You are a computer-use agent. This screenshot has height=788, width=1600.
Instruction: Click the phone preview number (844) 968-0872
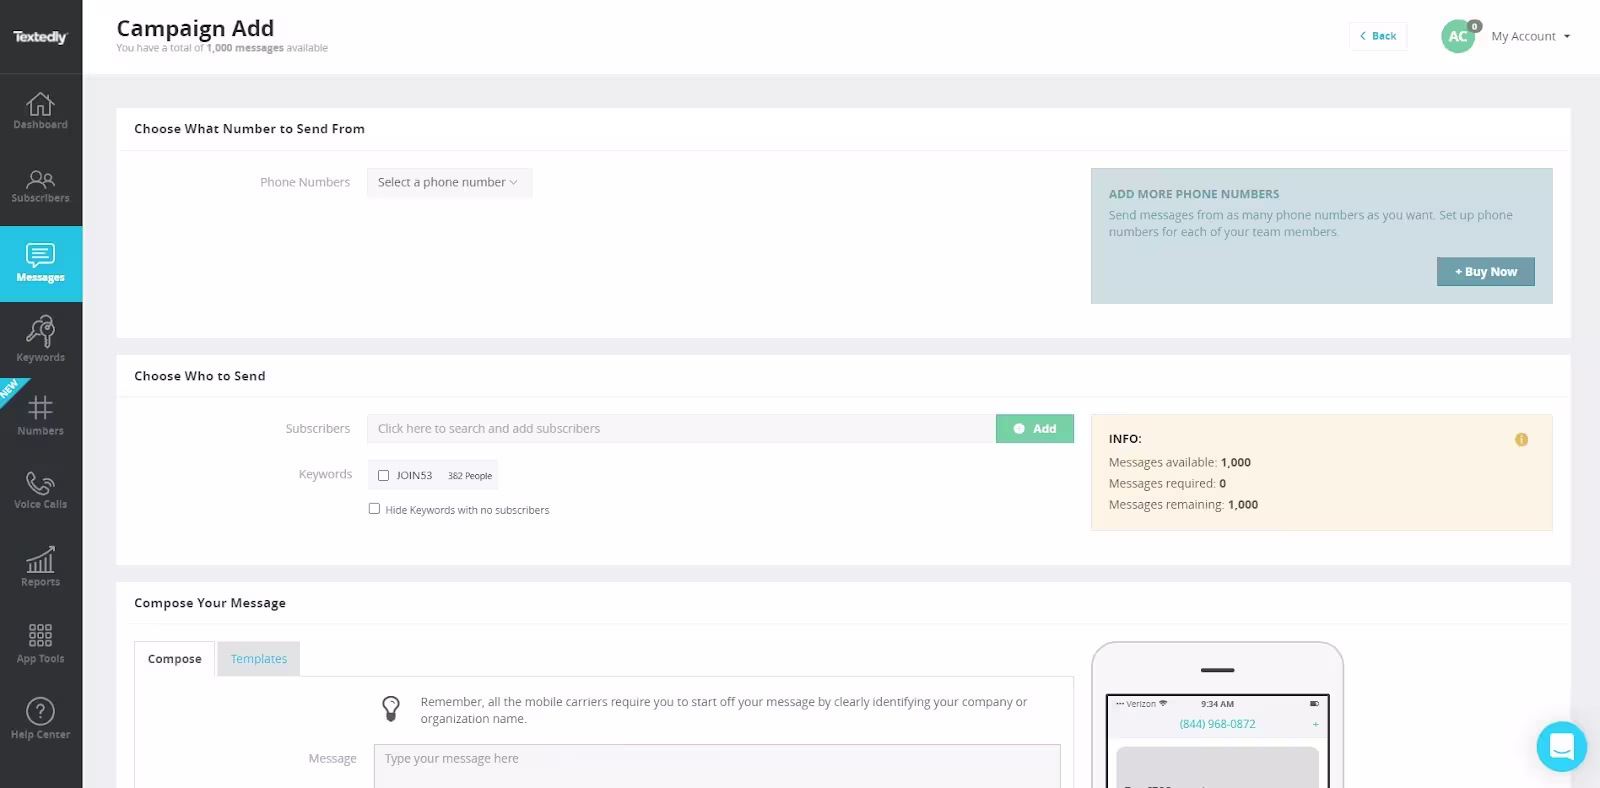pos(1217,724)
